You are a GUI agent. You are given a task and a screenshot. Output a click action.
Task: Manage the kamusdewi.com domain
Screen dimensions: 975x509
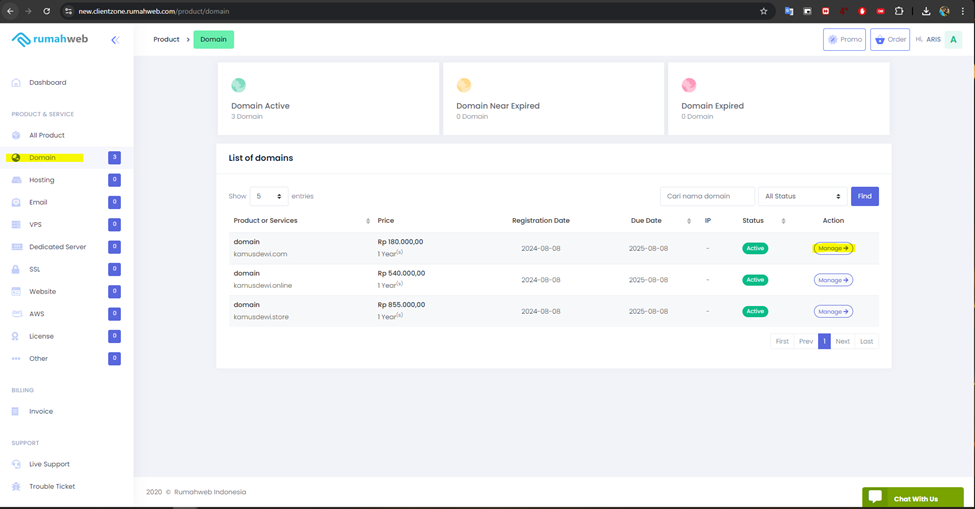833,249
